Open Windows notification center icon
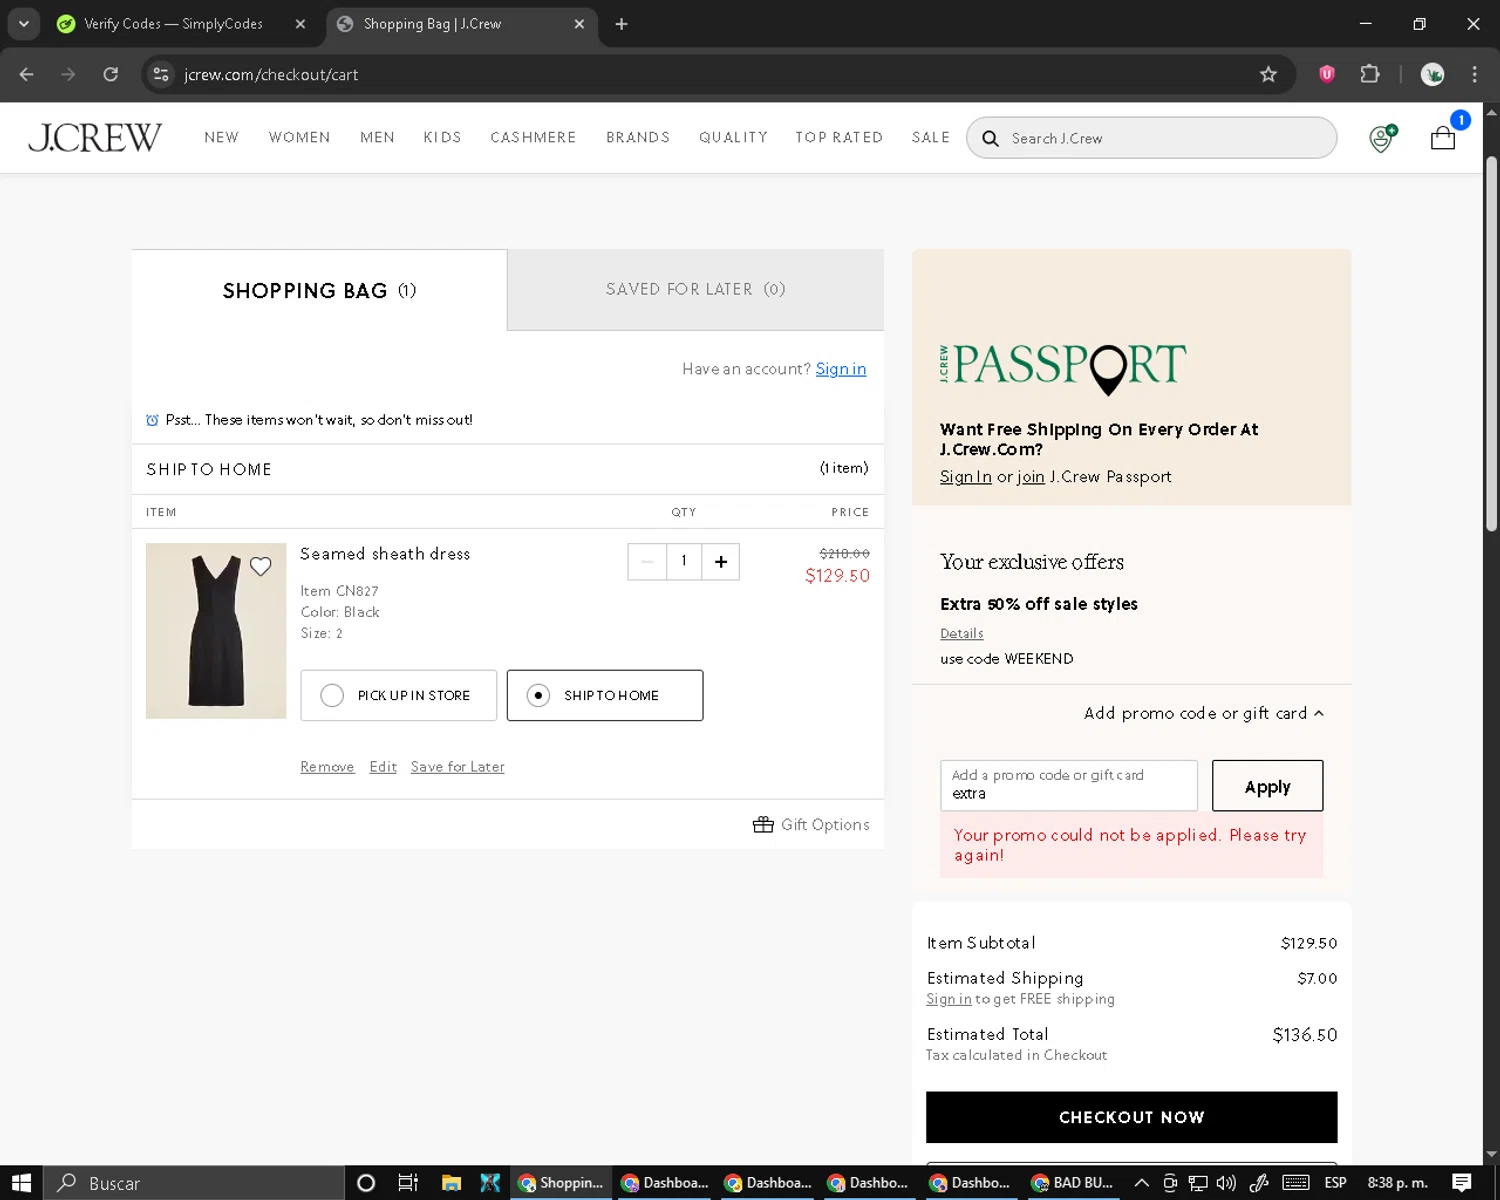Image resolution: width=1500 pixels, height=1200 pixels. click(1462, 1183)
